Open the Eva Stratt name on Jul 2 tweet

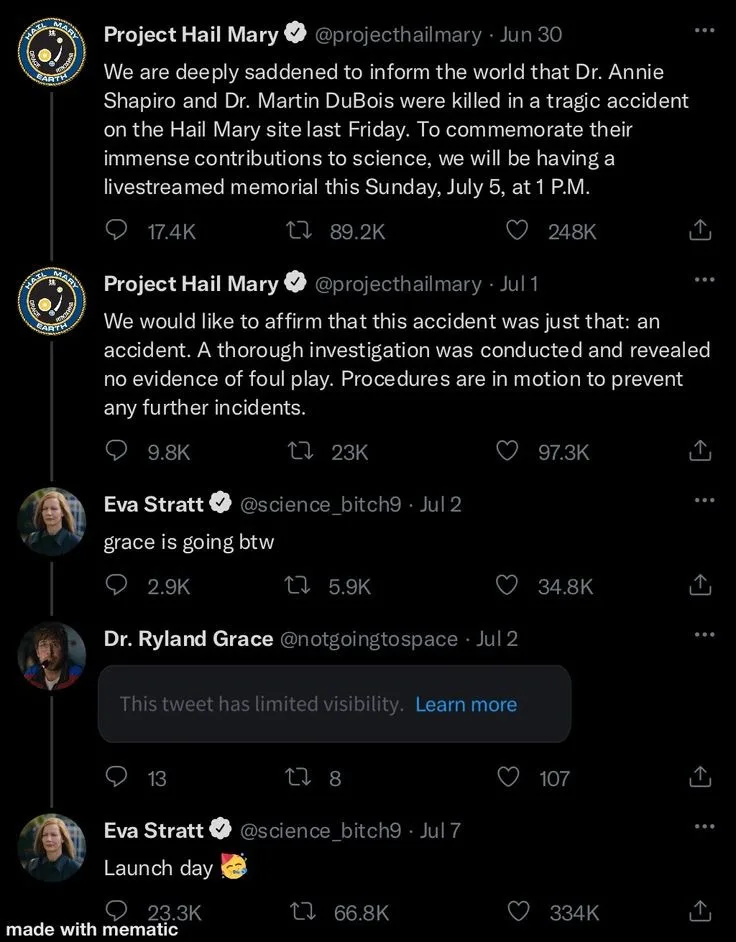153,504
